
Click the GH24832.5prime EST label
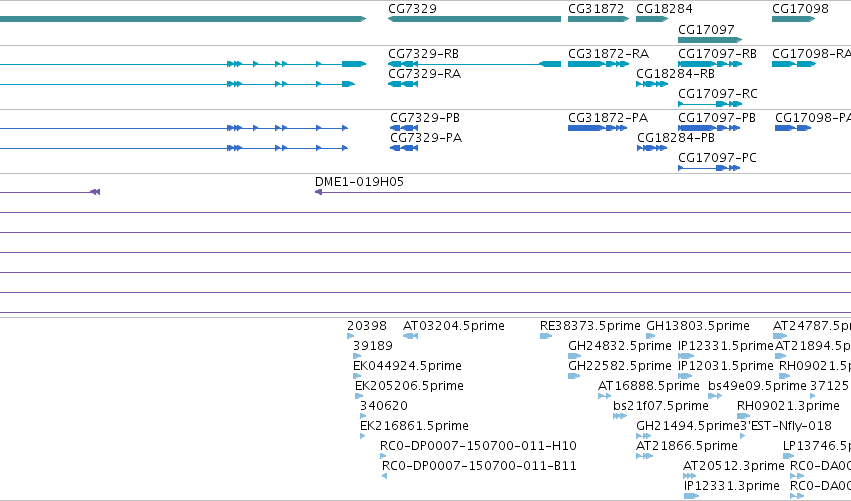coord(620,346)
